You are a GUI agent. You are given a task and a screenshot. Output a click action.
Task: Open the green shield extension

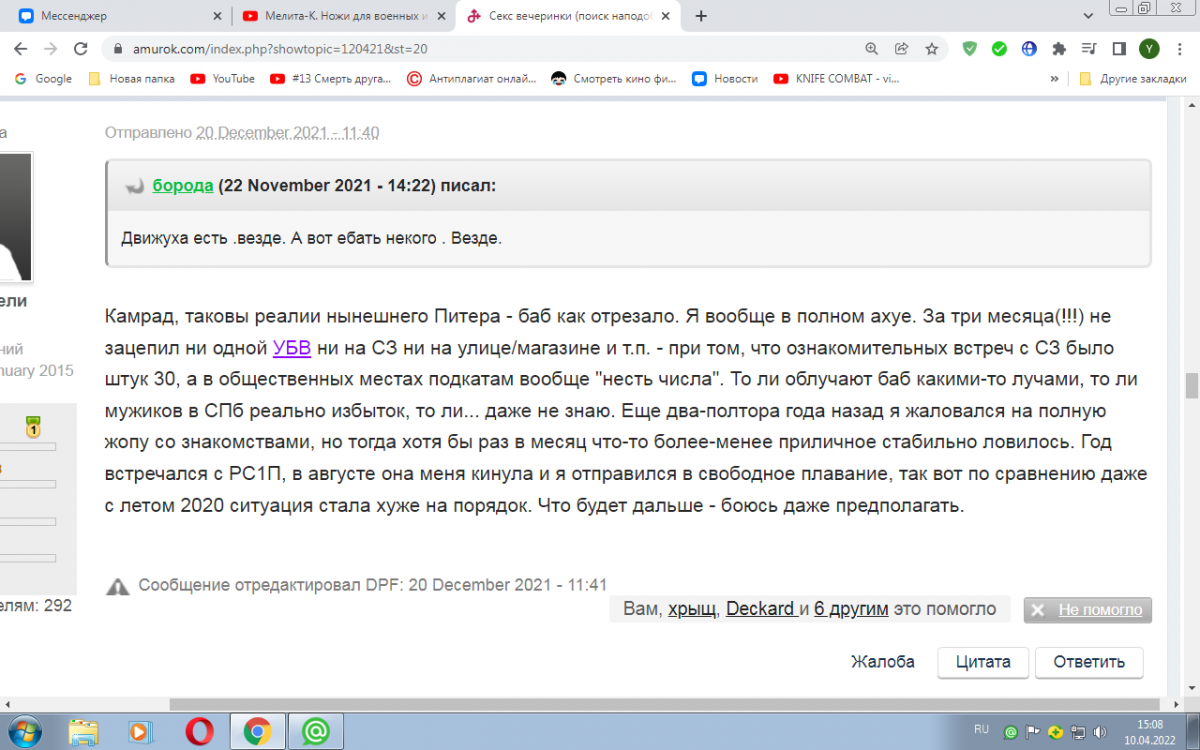(x=969, y=48)
